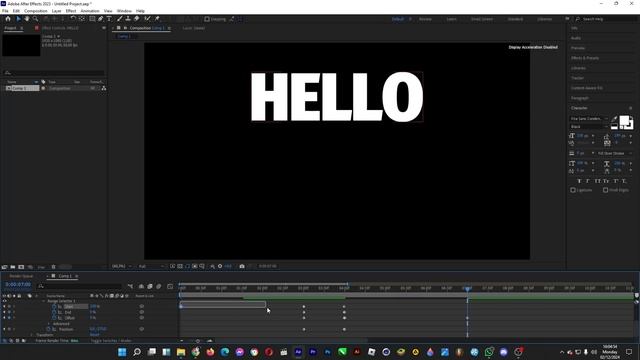Click the Composition Mini-Flowchart icon in timeline

click(x=130, y=287)
